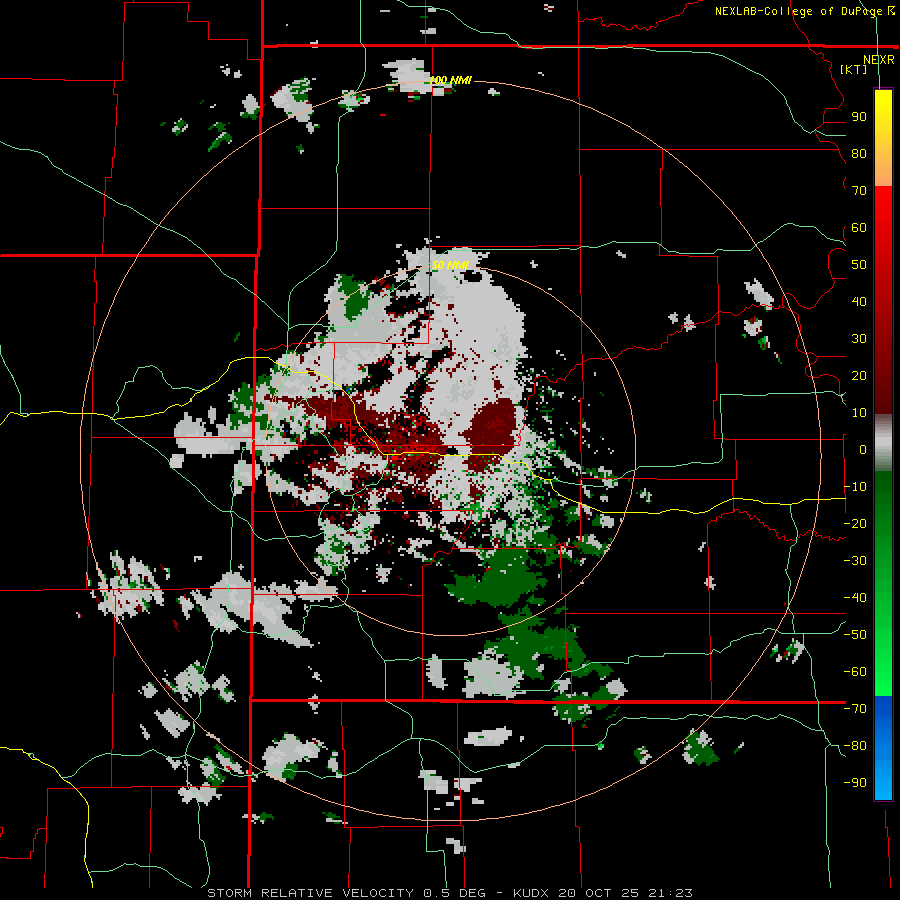Click the 50 NMI range ring label
The width and height of the screenshot is (900, 900).
451,265
